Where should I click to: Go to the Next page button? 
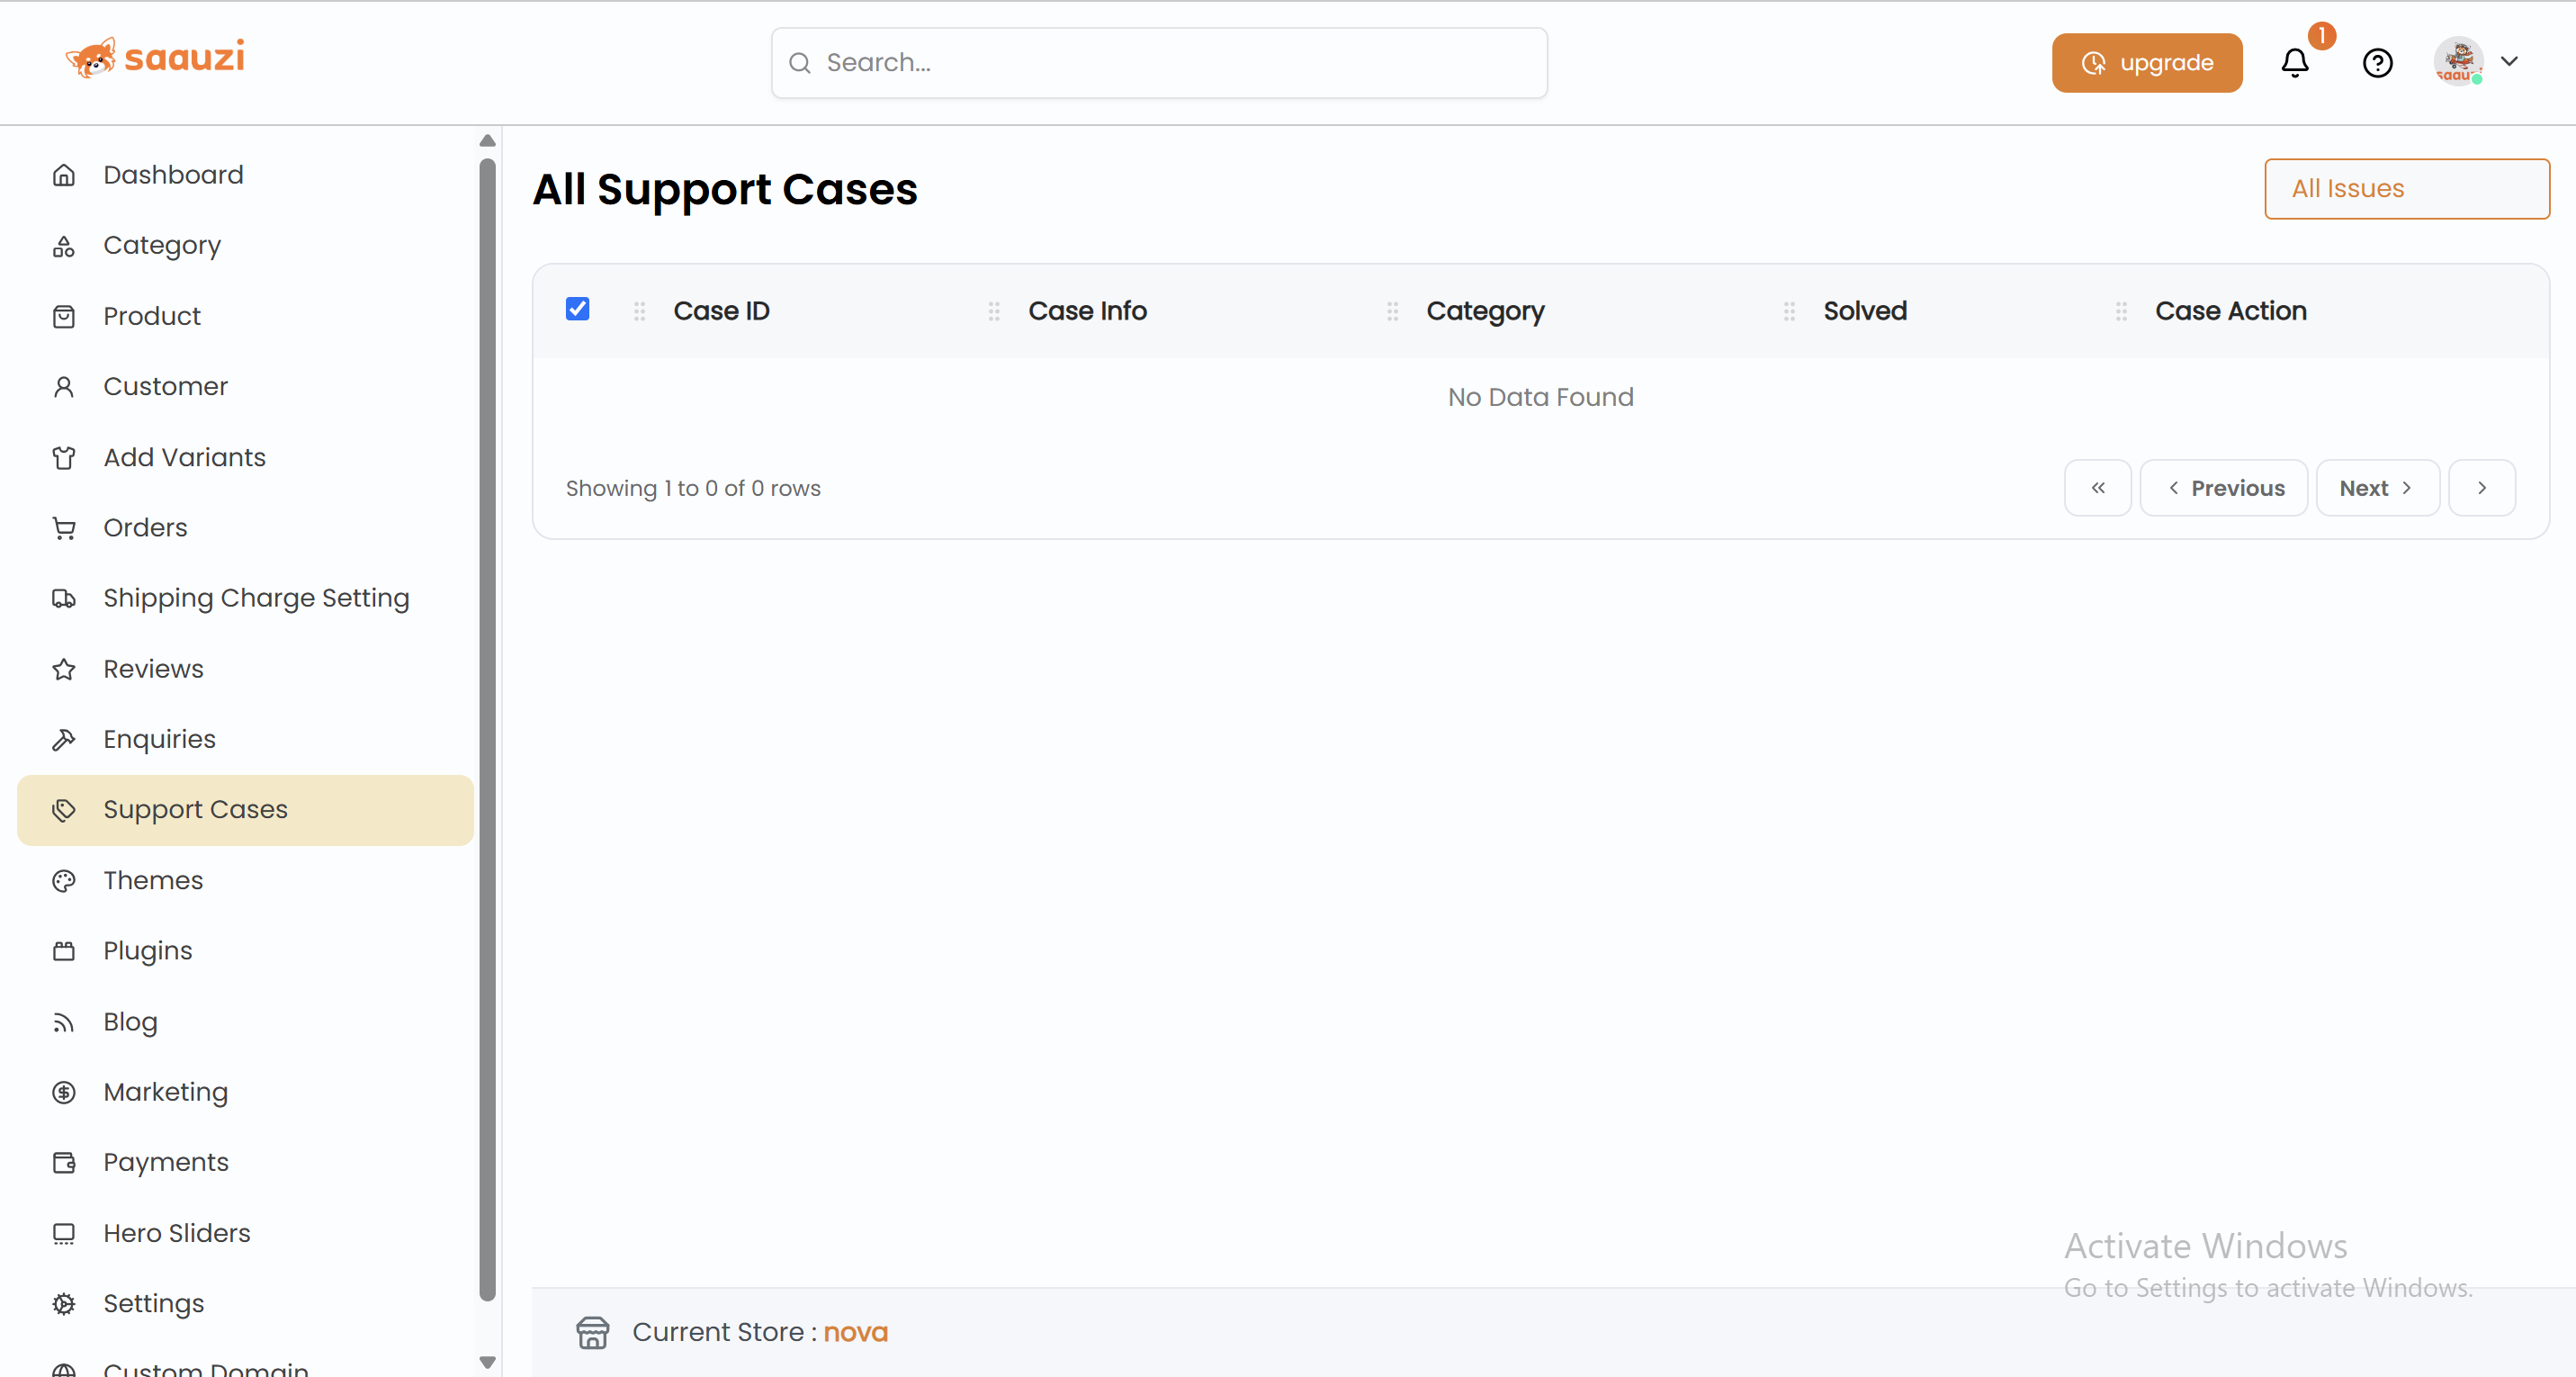pos(2377,488)
